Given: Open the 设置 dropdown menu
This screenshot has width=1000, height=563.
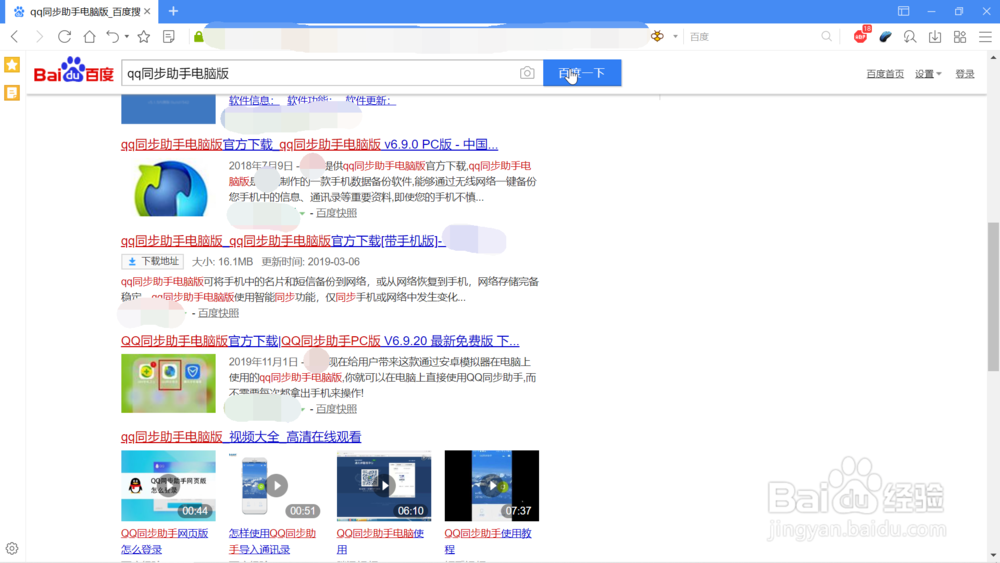Looking at the screenshot, I should pos(928,74).
